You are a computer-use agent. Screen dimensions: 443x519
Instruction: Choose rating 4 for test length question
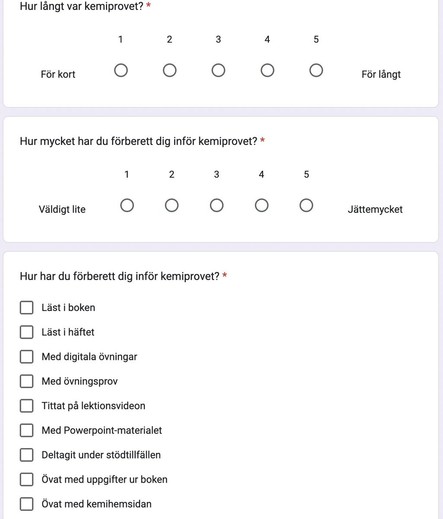click(x=267, y=70)
